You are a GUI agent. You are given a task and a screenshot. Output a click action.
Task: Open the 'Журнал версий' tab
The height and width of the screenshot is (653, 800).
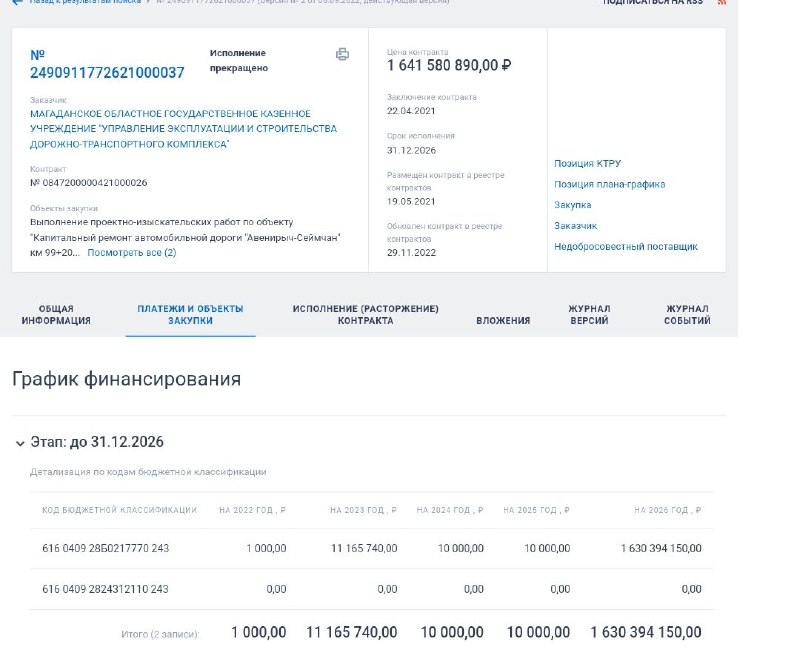tap(589, 315)
